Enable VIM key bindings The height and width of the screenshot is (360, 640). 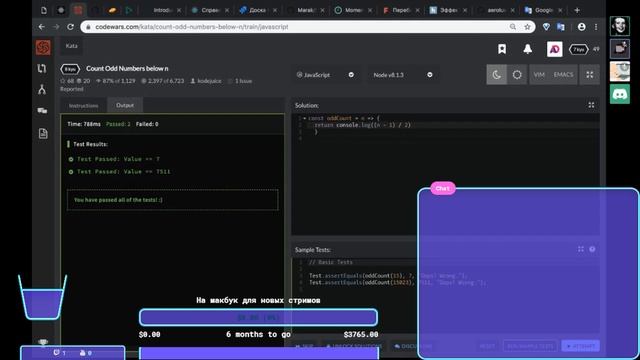(539, 75)
